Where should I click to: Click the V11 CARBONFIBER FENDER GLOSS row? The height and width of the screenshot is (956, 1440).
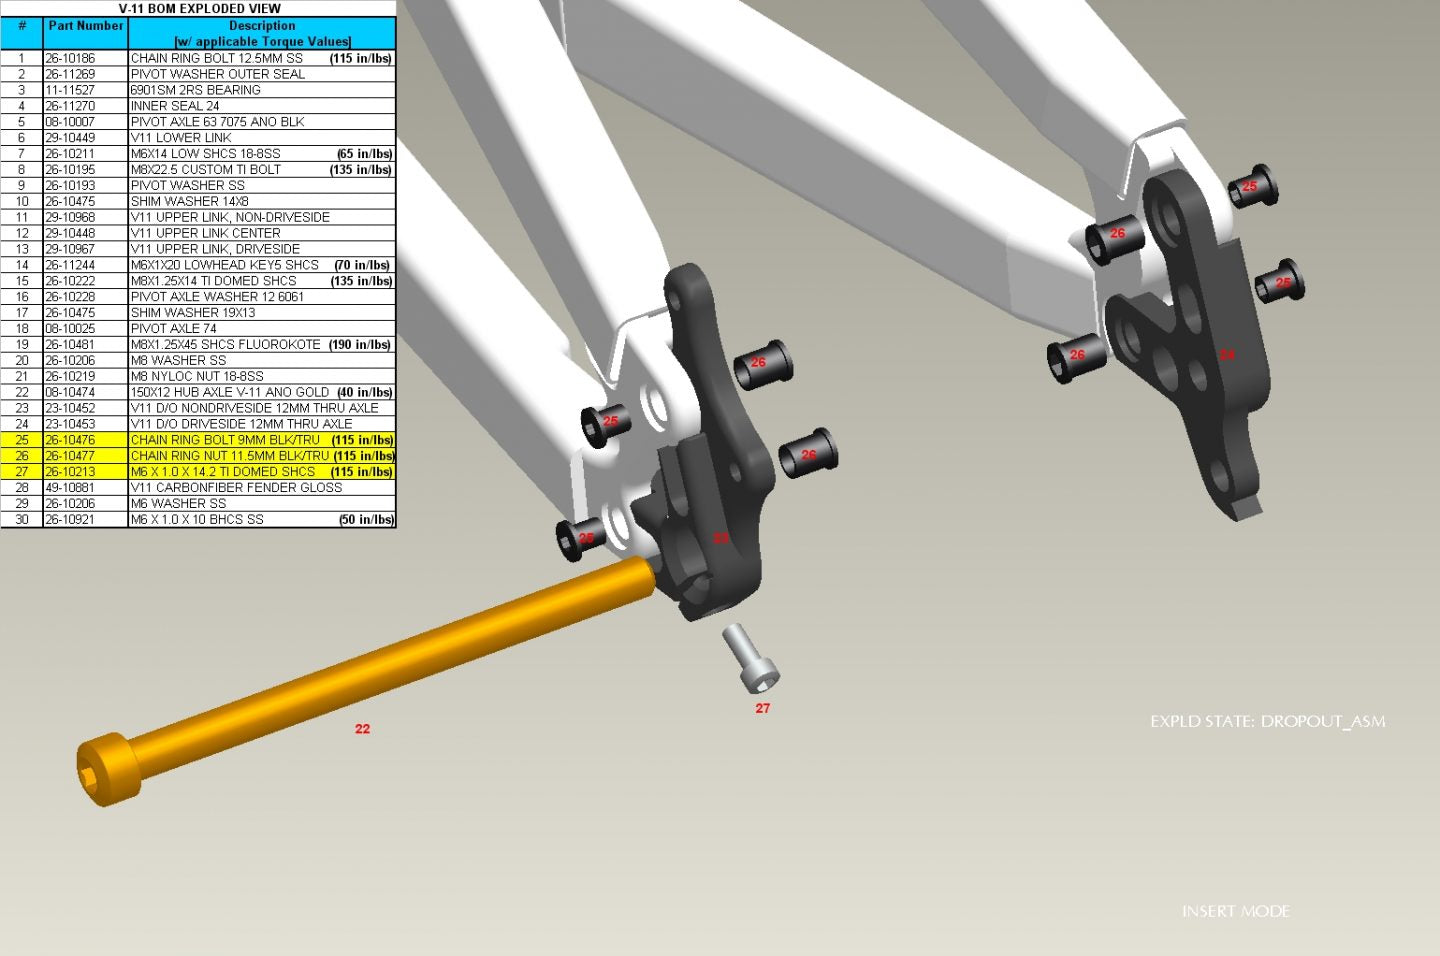pyautogui.click(x=236, y=488)
